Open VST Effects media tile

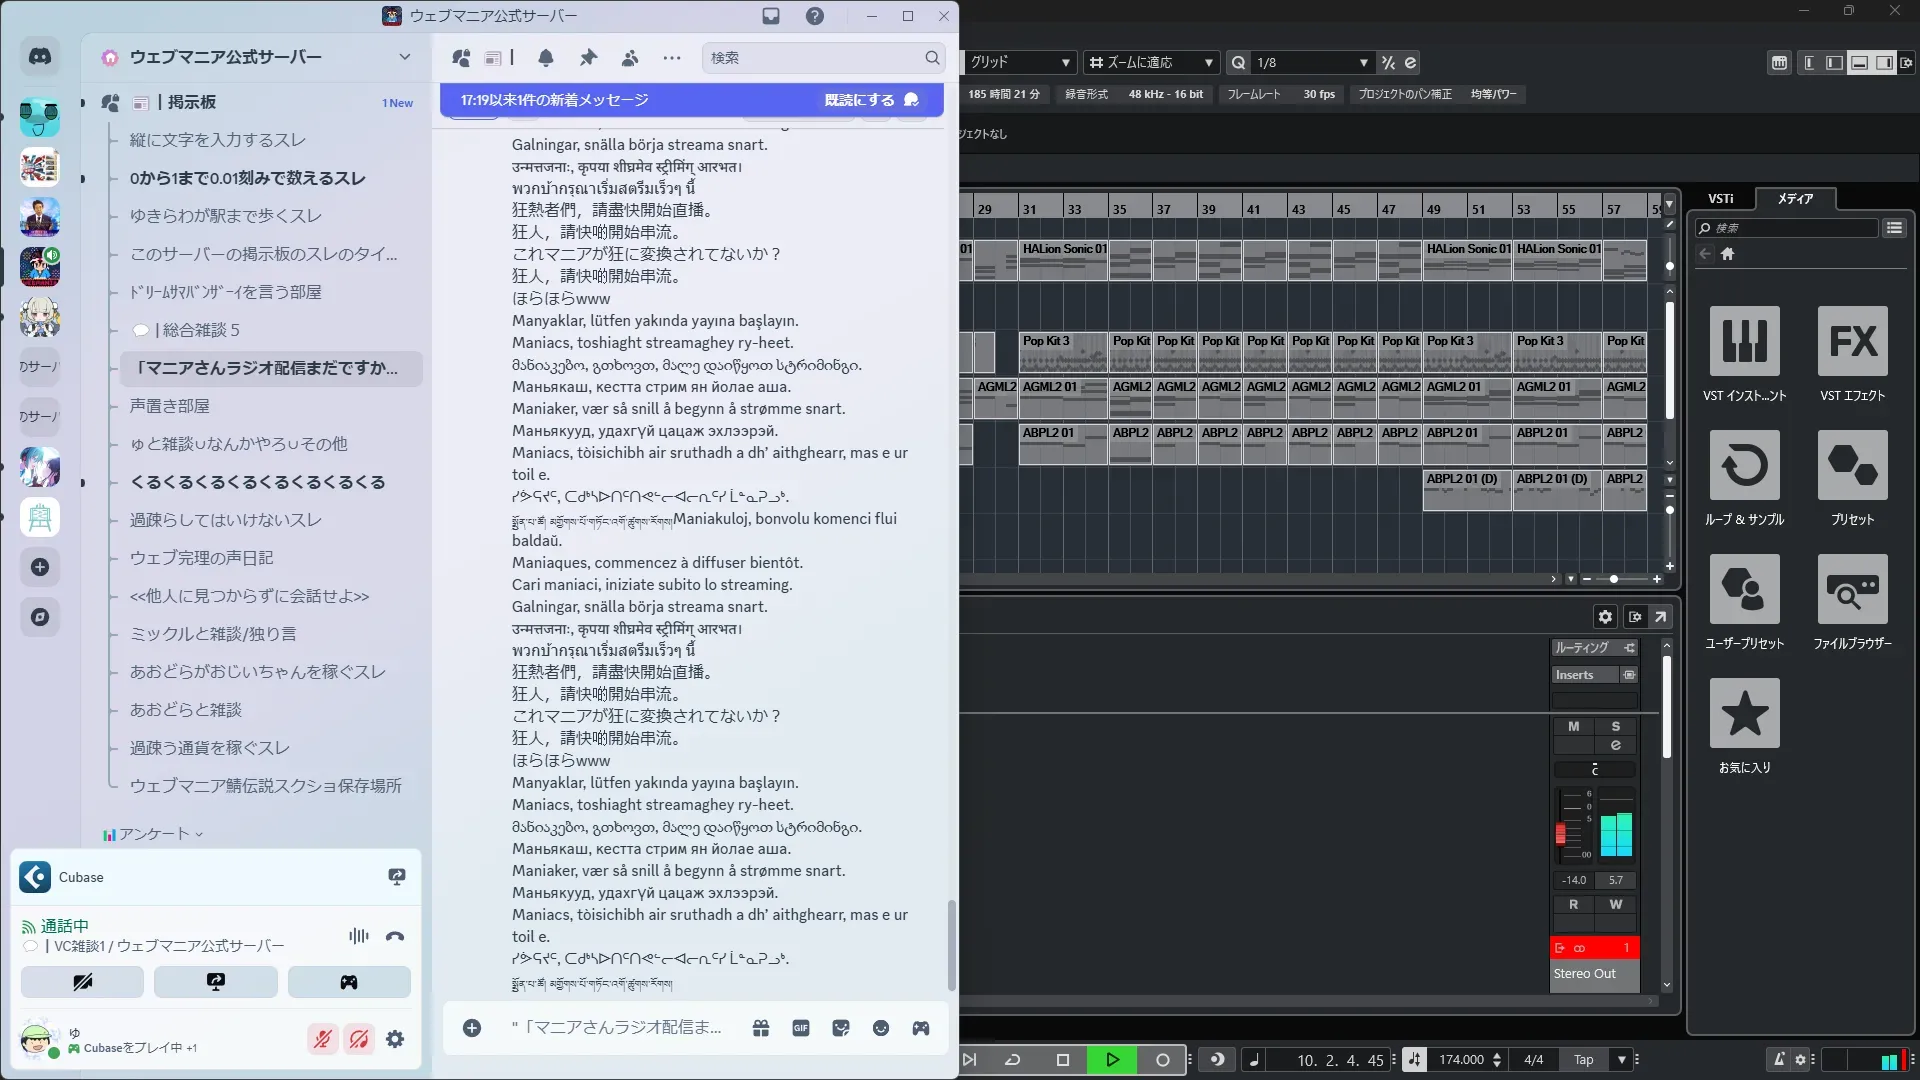1852,342
